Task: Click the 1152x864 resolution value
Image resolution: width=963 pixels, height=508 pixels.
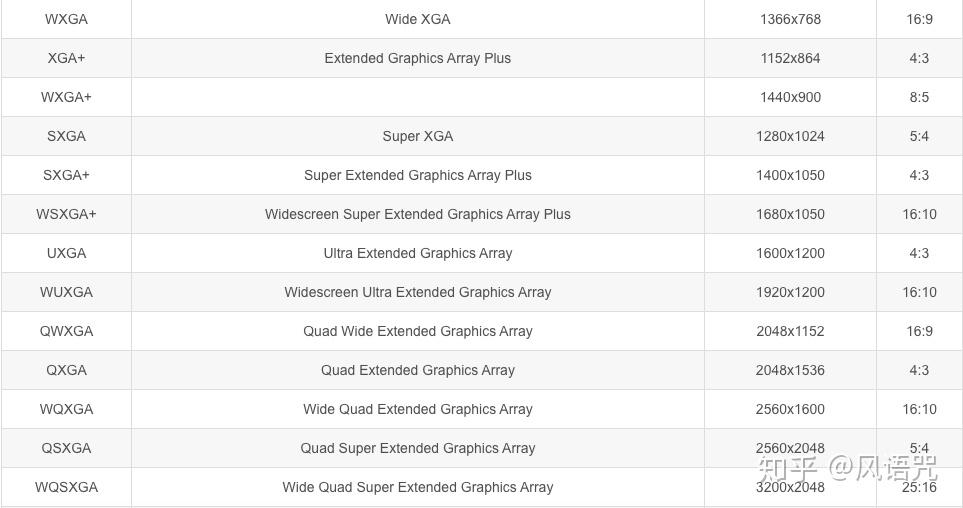Action: [x=790, y=58]
